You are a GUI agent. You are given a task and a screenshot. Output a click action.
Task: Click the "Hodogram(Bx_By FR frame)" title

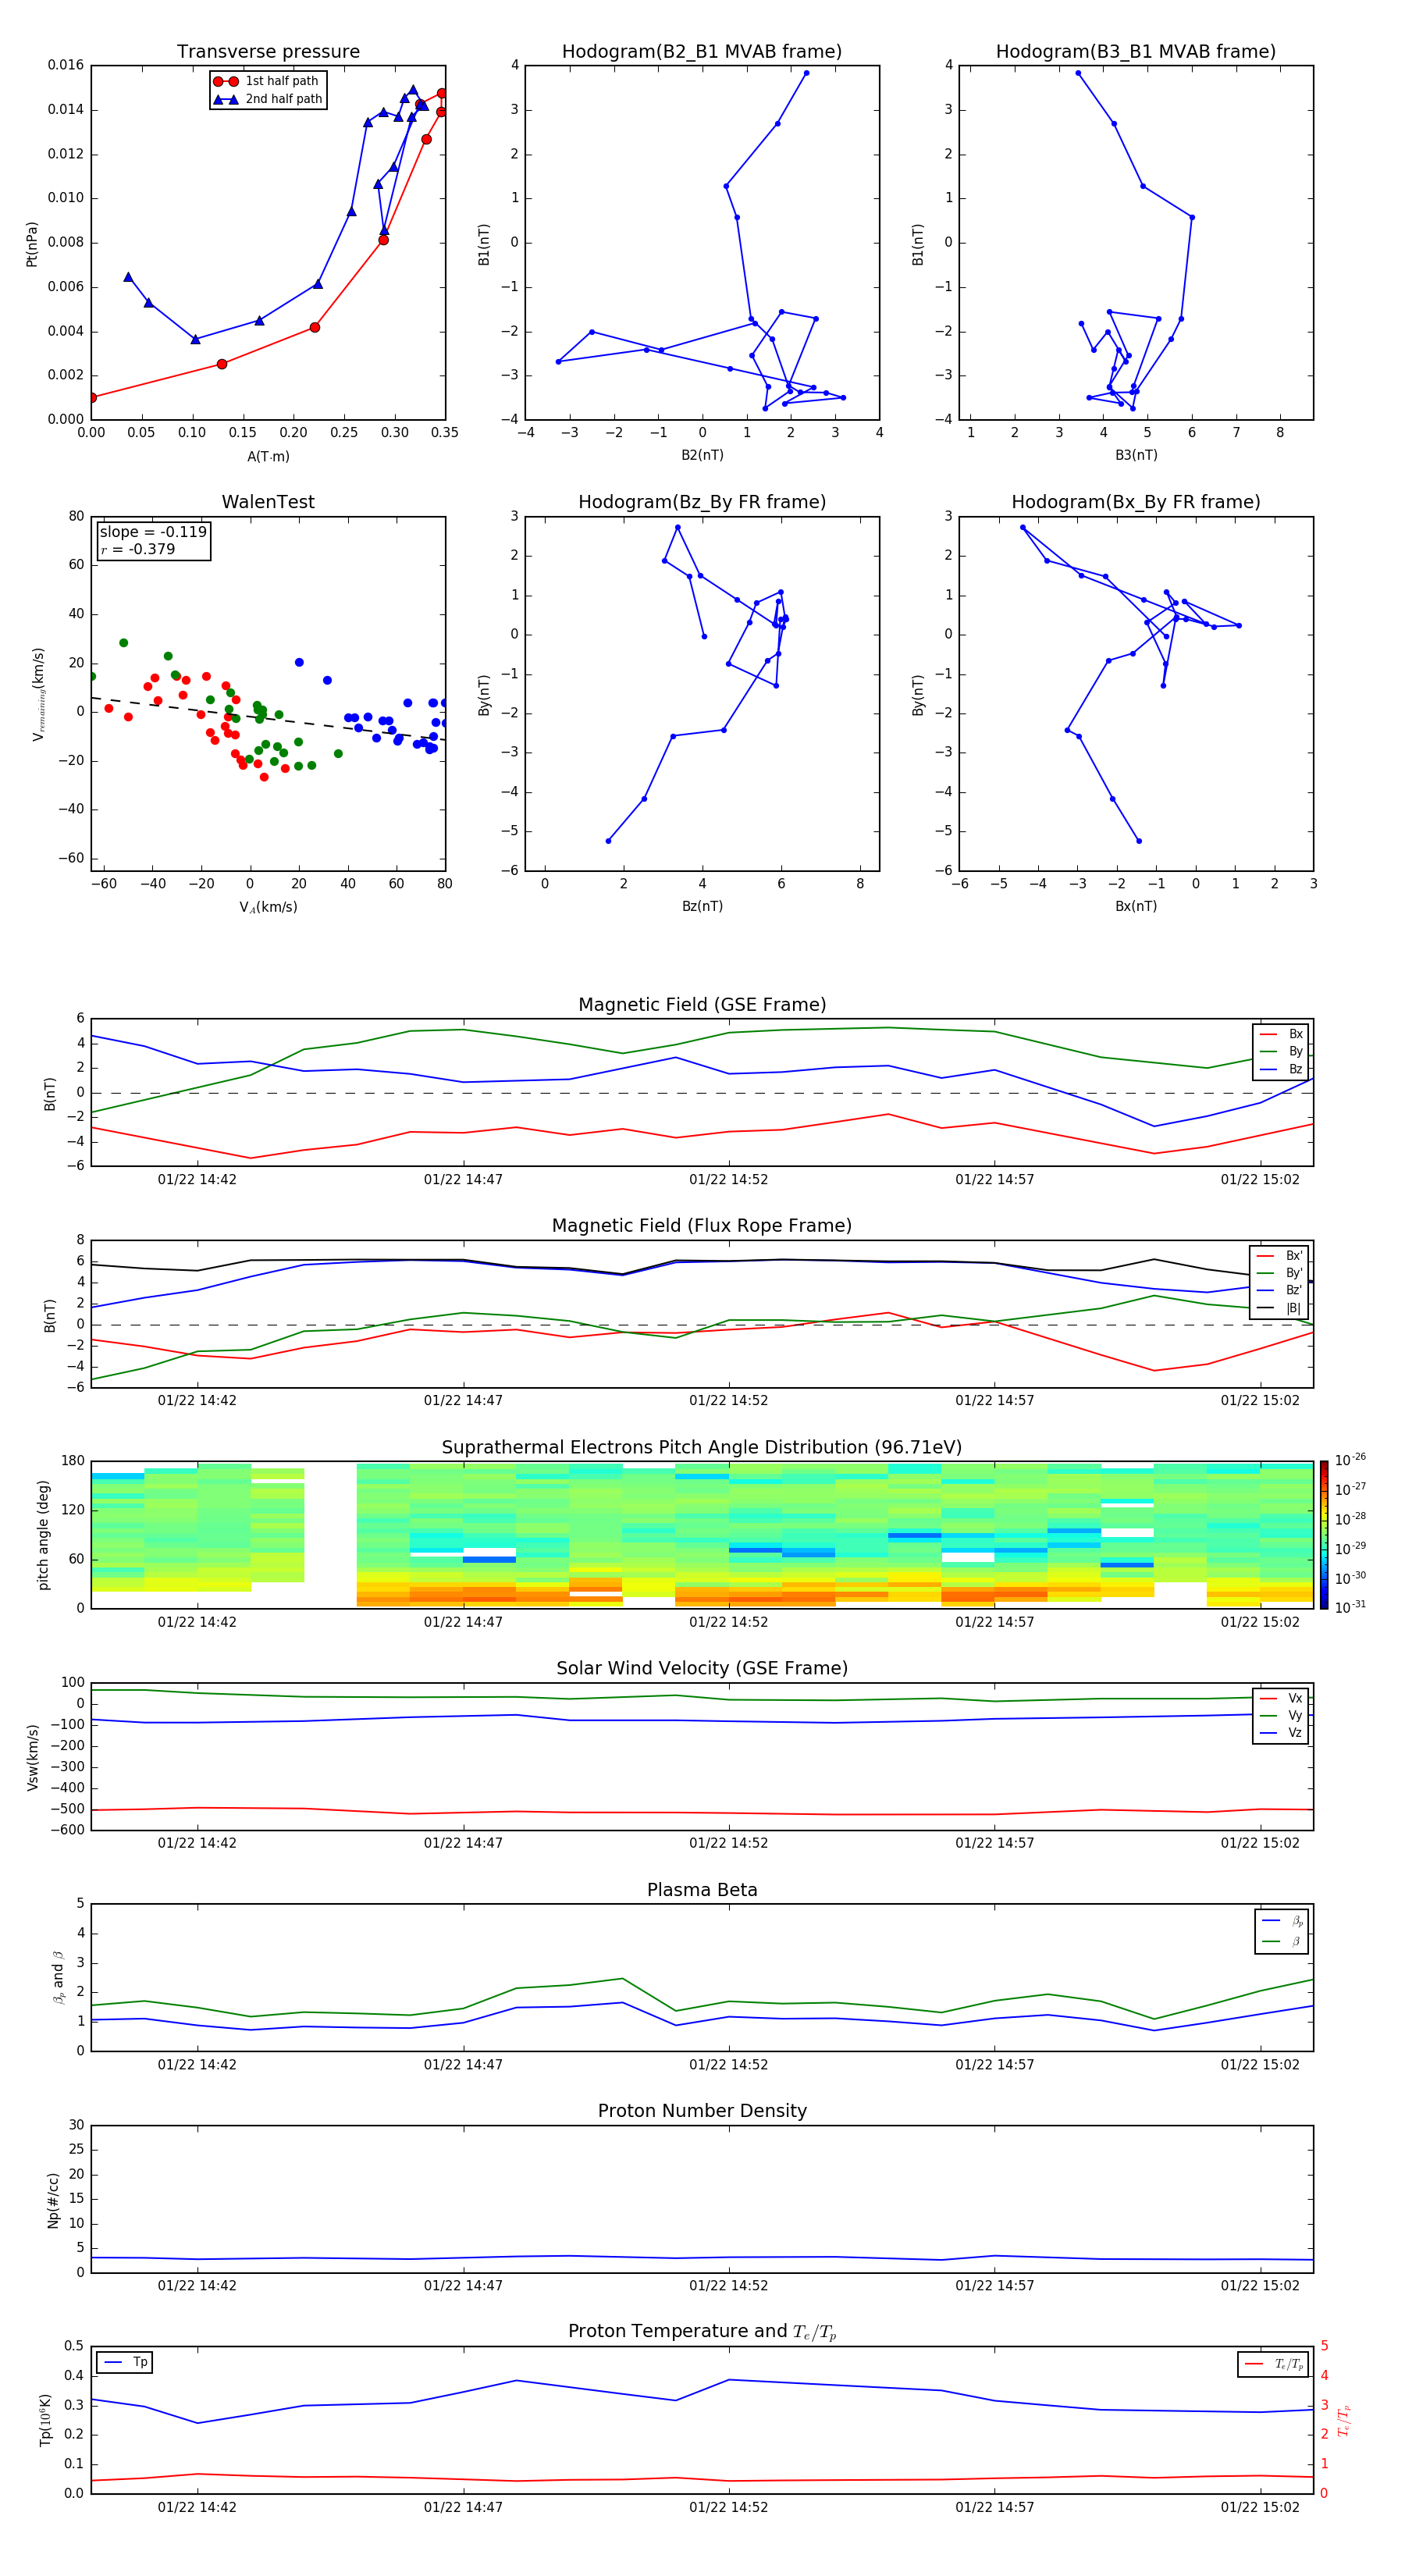(x=1136, y=502)
